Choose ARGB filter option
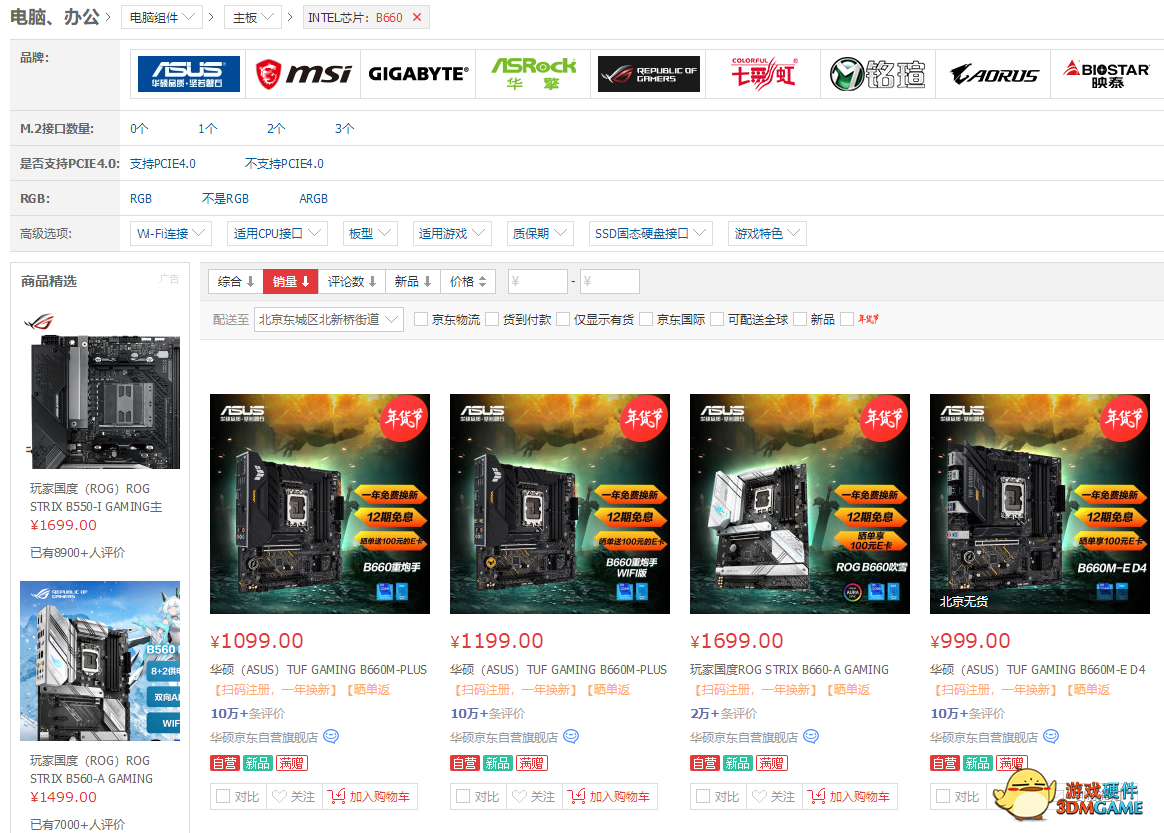The image size is (1164, 833). click(313, 198)
